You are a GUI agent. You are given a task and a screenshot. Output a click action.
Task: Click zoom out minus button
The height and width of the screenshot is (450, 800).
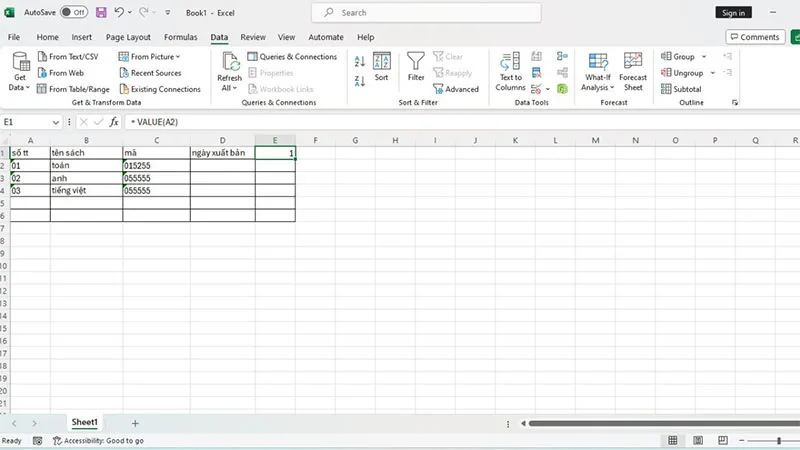(741, 440)
